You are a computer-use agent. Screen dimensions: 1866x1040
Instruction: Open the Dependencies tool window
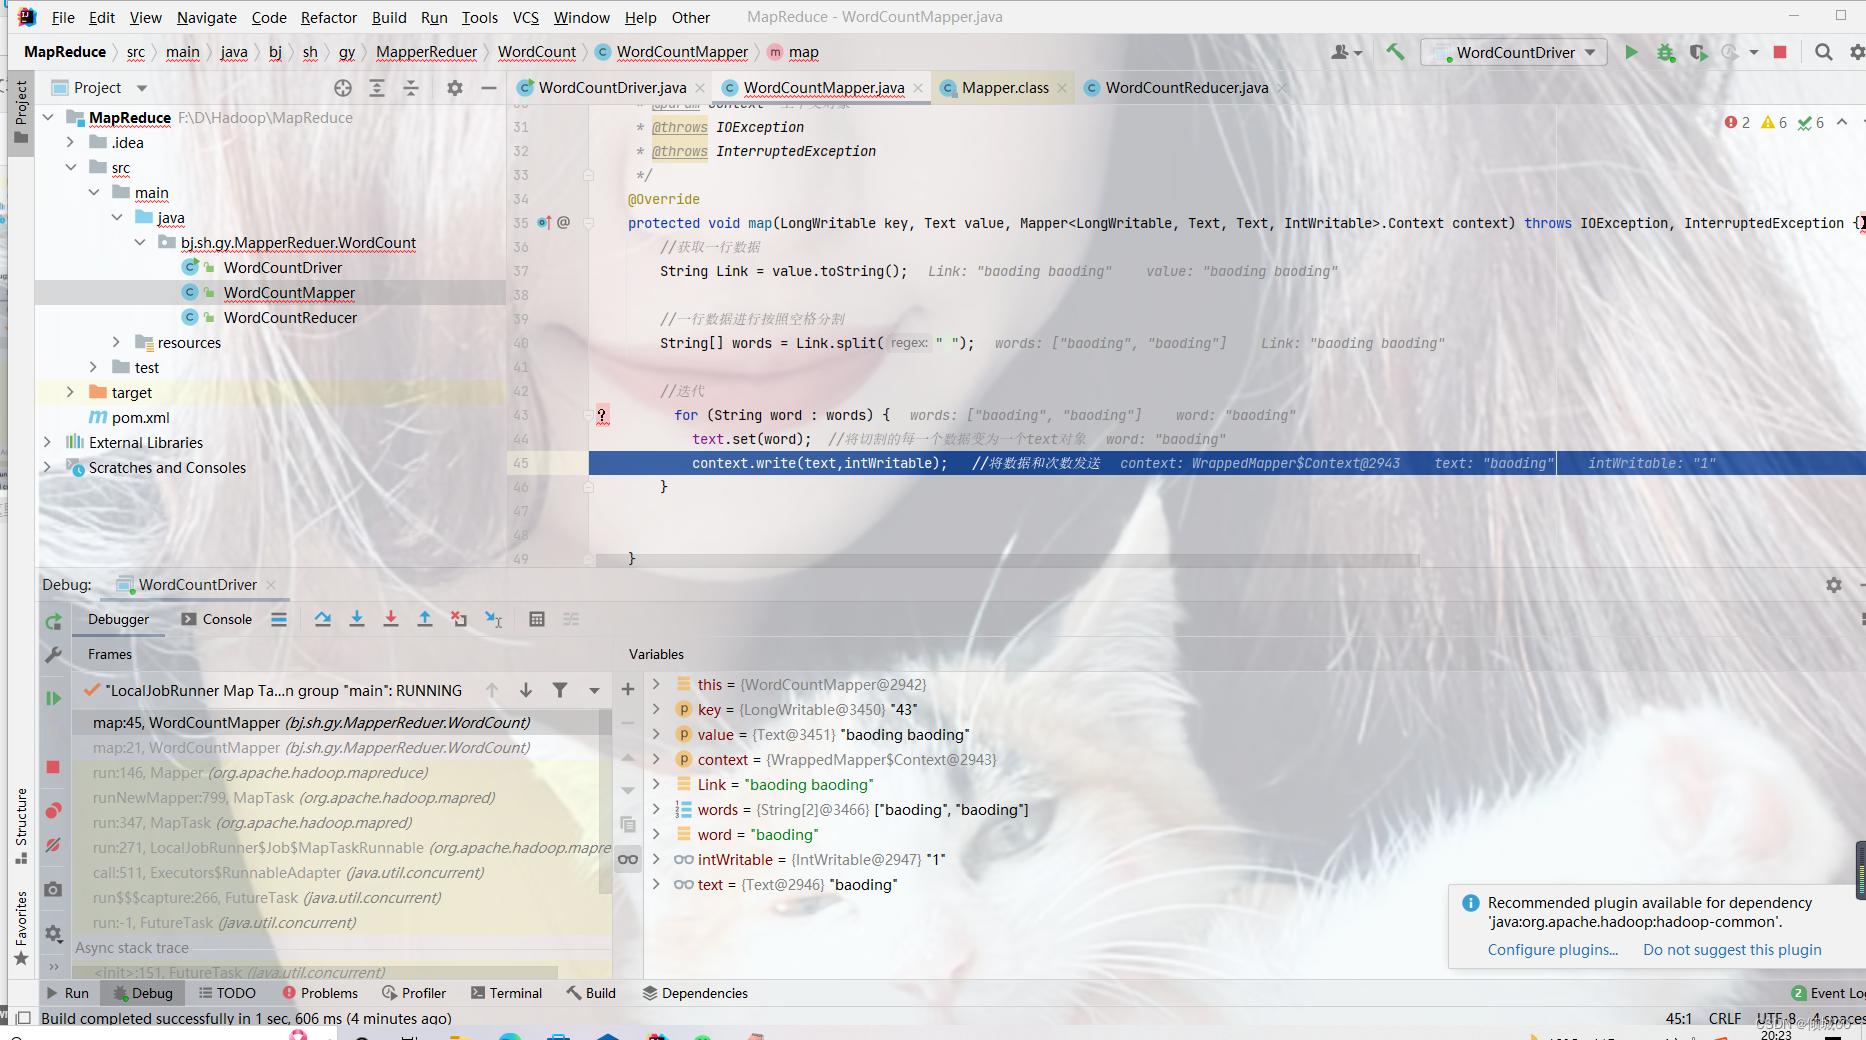pos(695,993)
